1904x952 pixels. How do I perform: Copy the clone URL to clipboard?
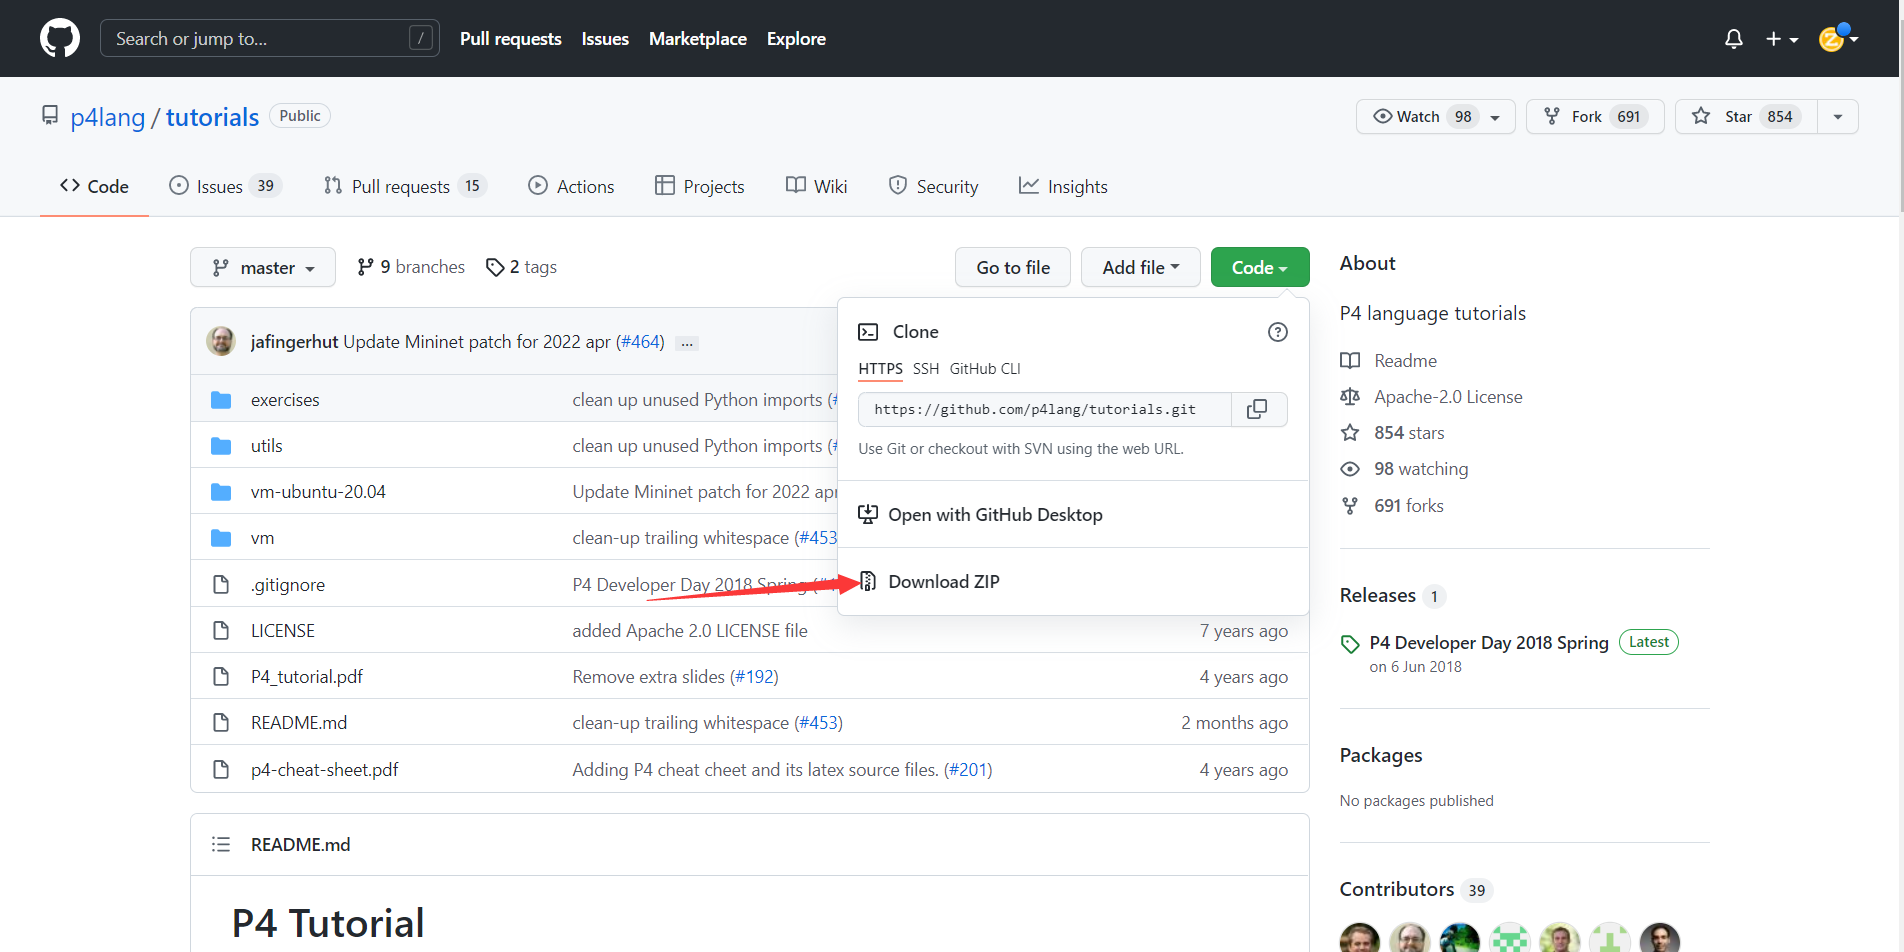click(1259, 410)
